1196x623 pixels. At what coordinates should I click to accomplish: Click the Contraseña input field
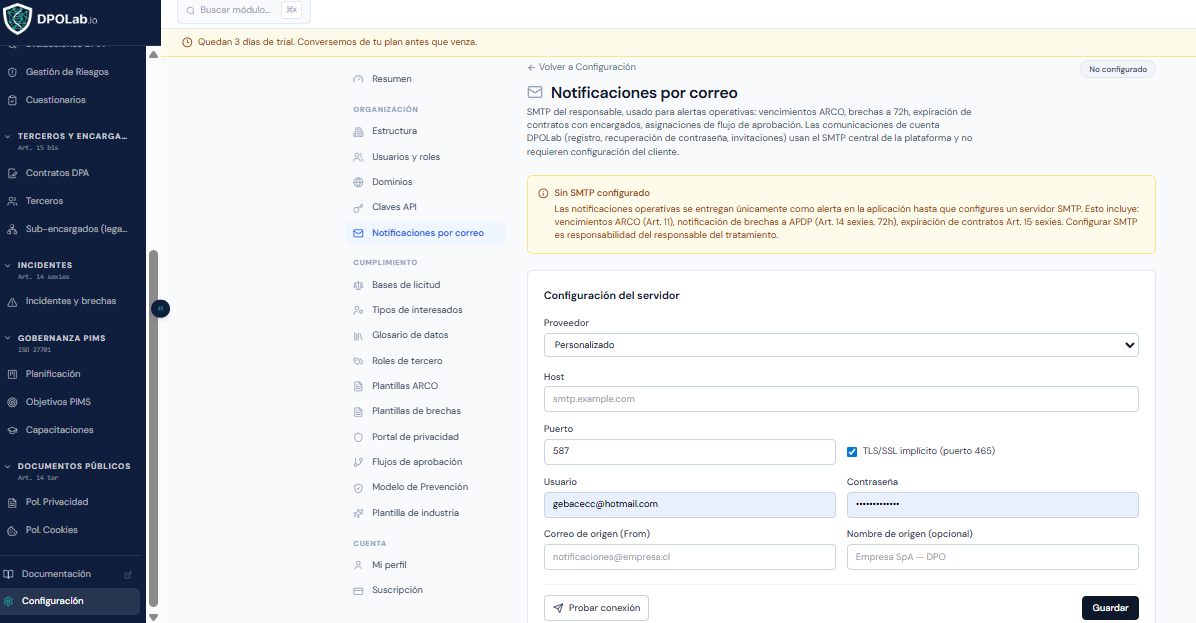pos(992,504)
